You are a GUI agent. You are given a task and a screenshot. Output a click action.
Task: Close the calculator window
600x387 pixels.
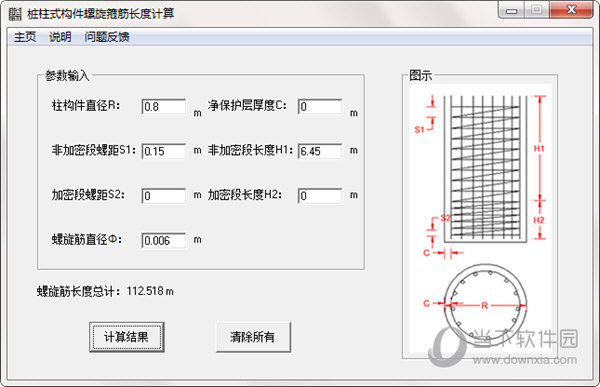(571, 10)
